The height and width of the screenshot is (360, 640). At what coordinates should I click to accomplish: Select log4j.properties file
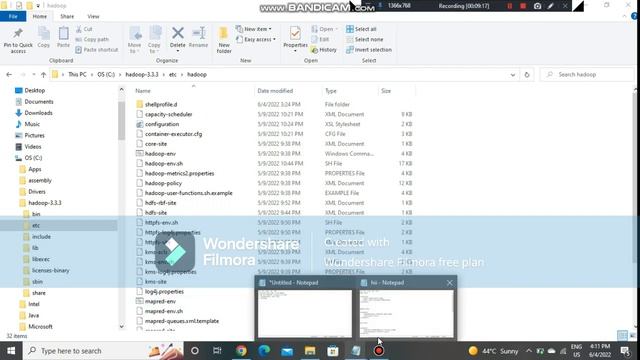point(164,291)
